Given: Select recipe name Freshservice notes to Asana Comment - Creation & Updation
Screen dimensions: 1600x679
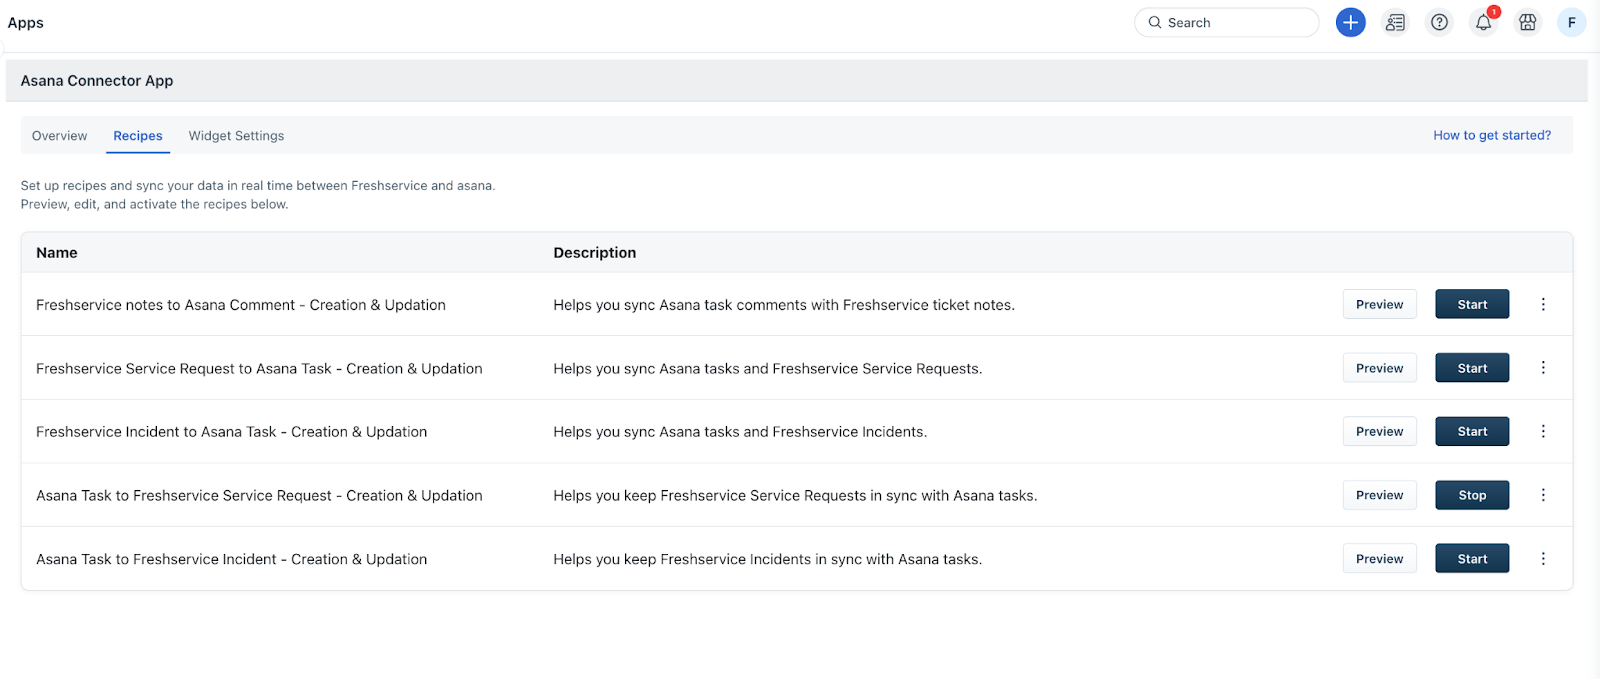Looking at the screenshot, I should click(241, 305).
